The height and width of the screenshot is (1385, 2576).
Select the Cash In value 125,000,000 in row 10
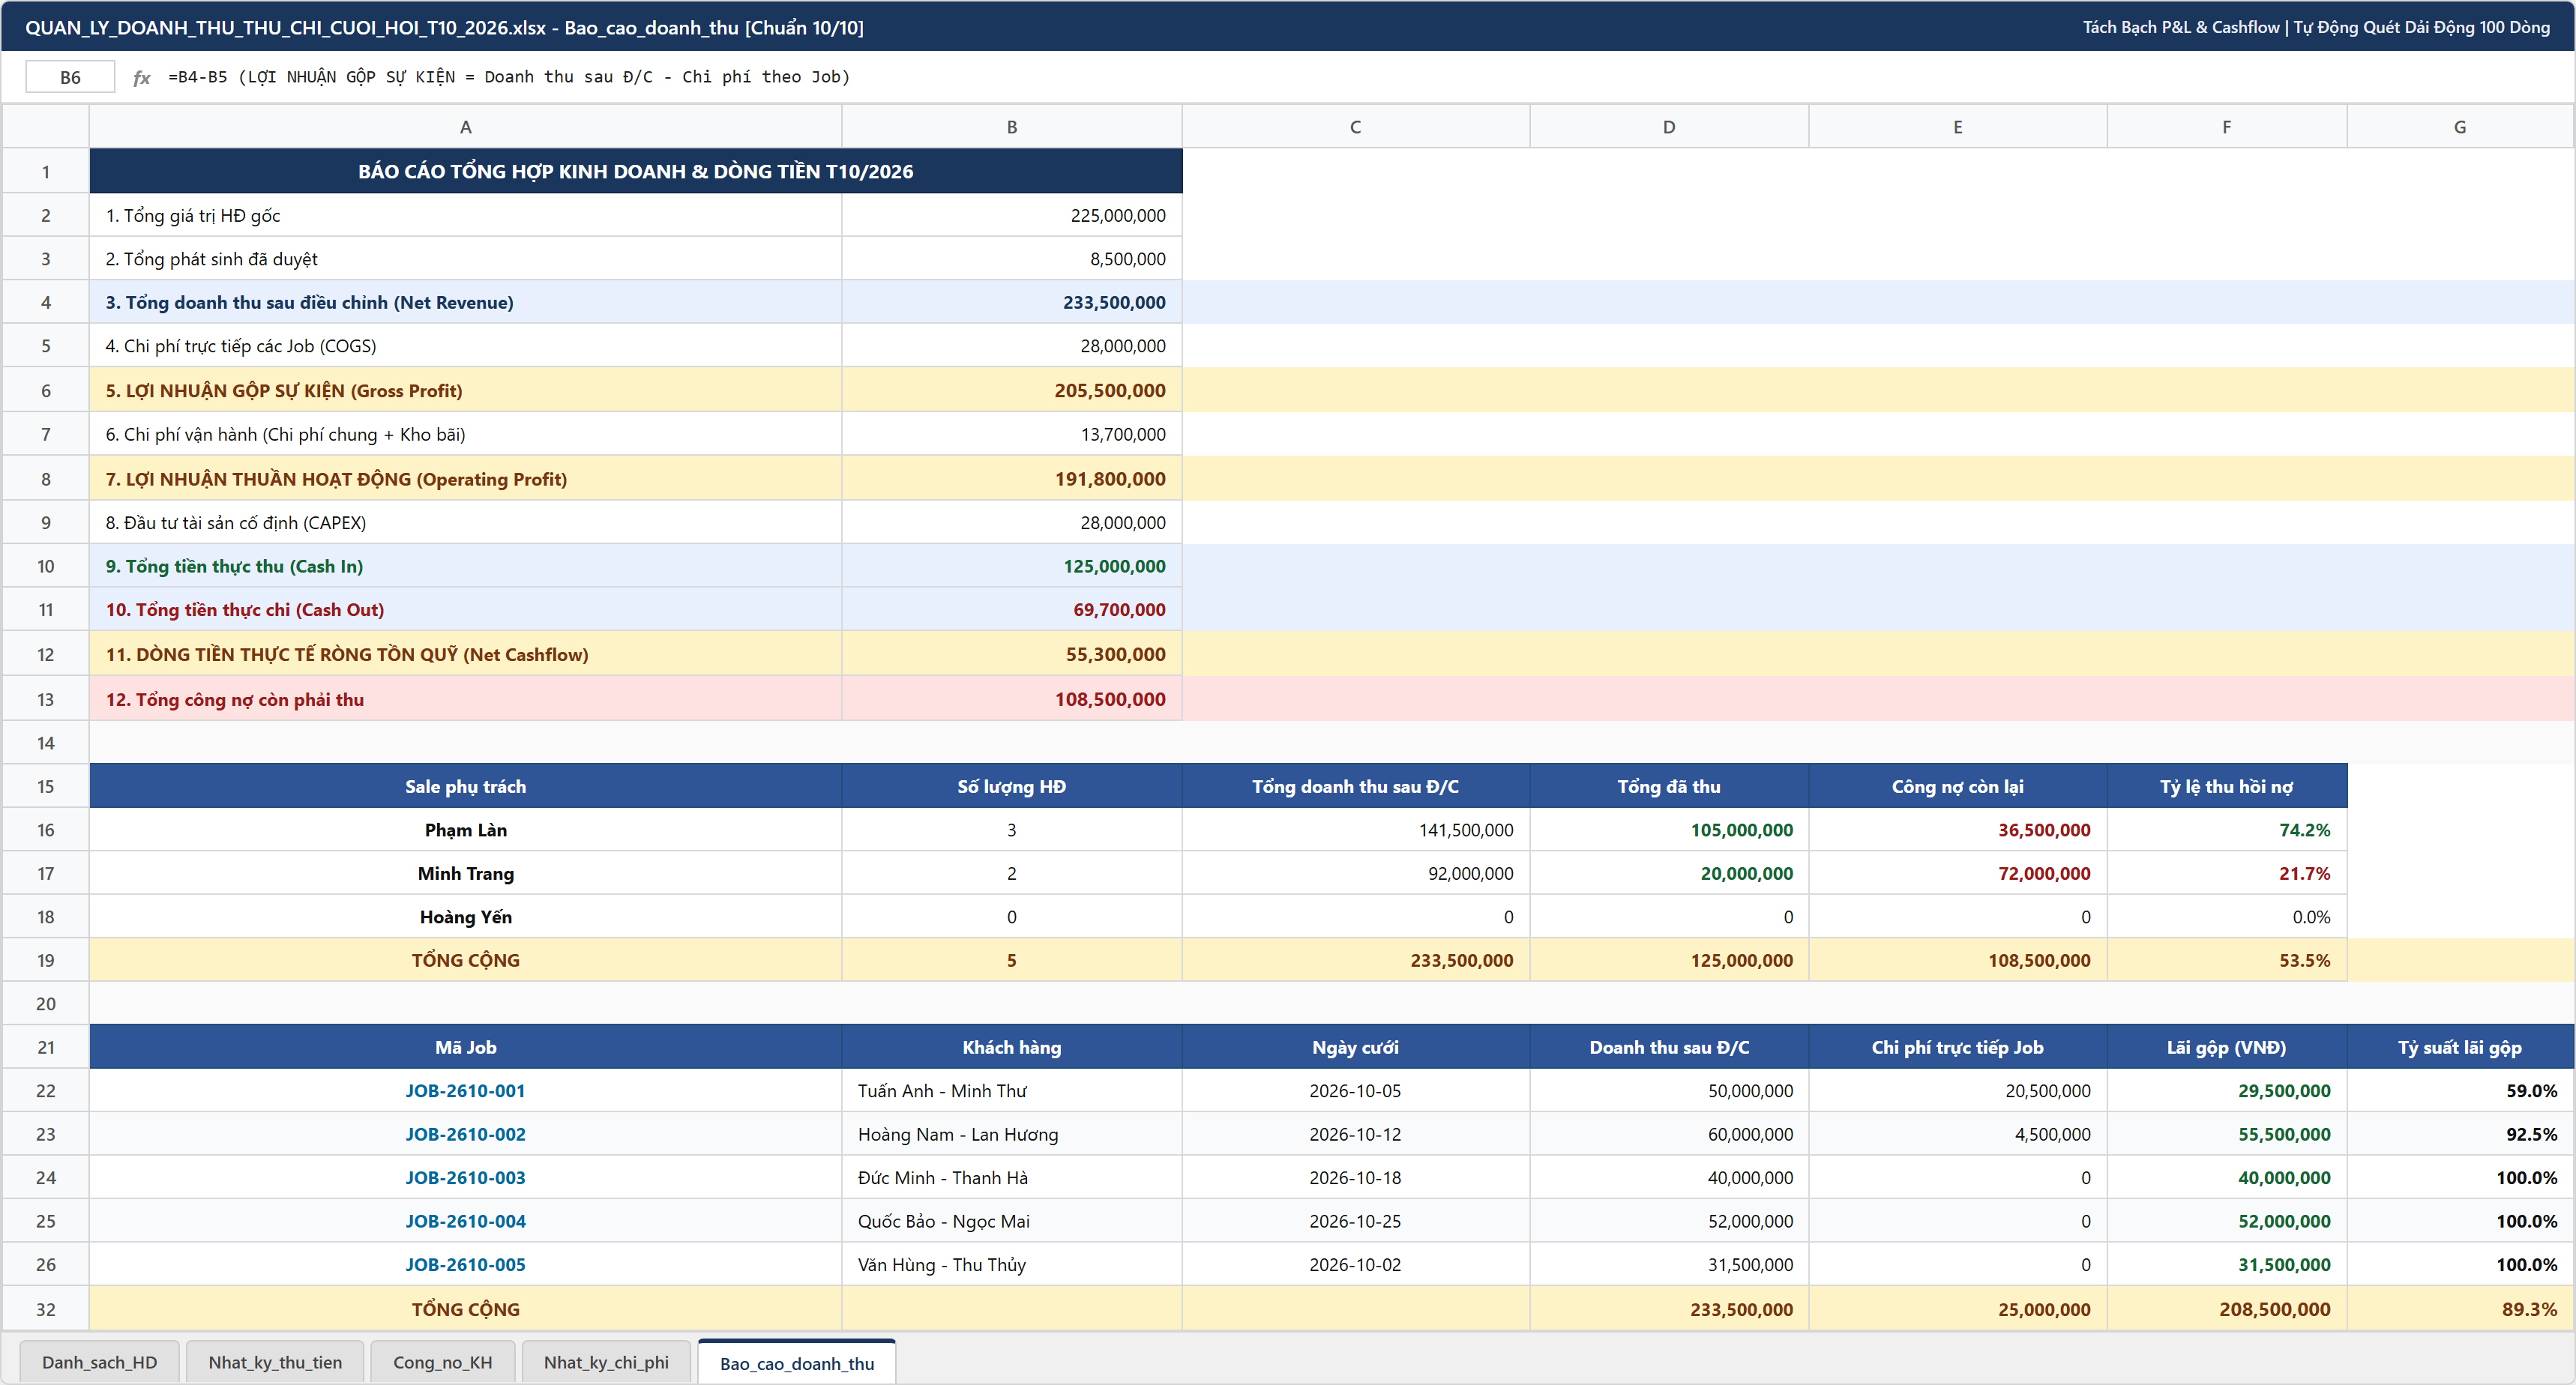[1012, 566]
